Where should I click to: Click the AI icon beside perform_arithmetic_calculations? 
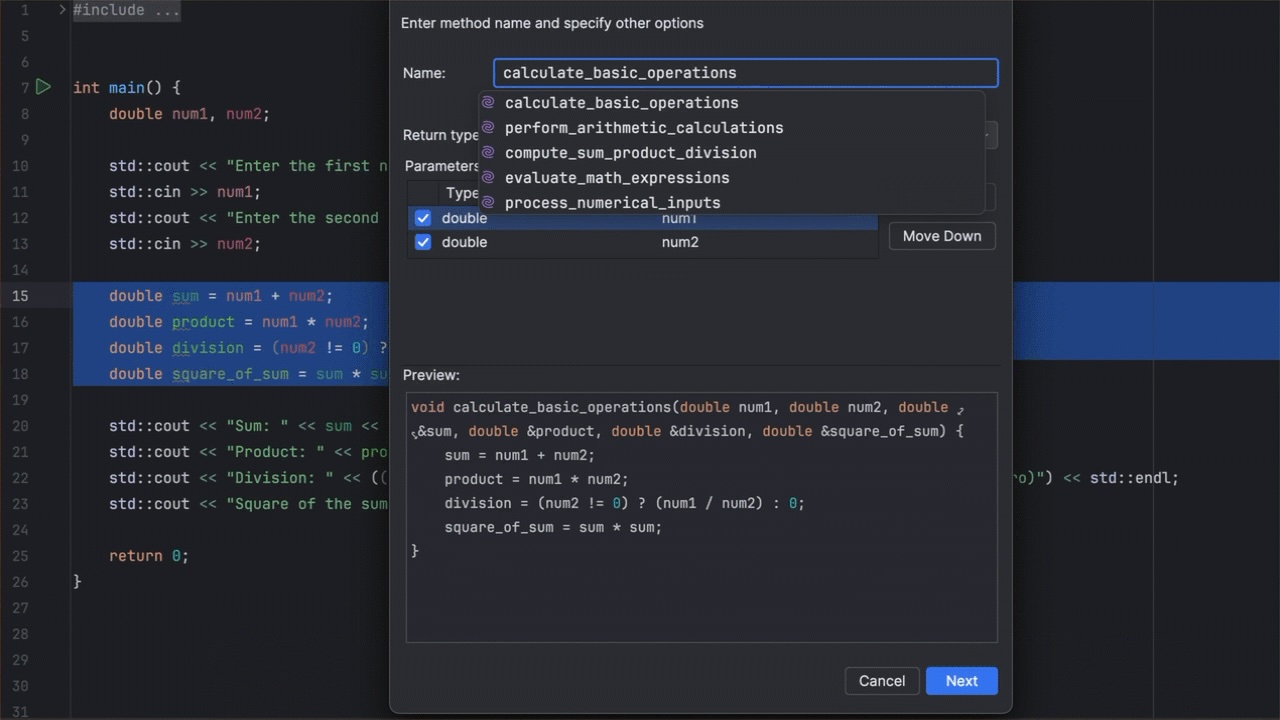[488, 128]
